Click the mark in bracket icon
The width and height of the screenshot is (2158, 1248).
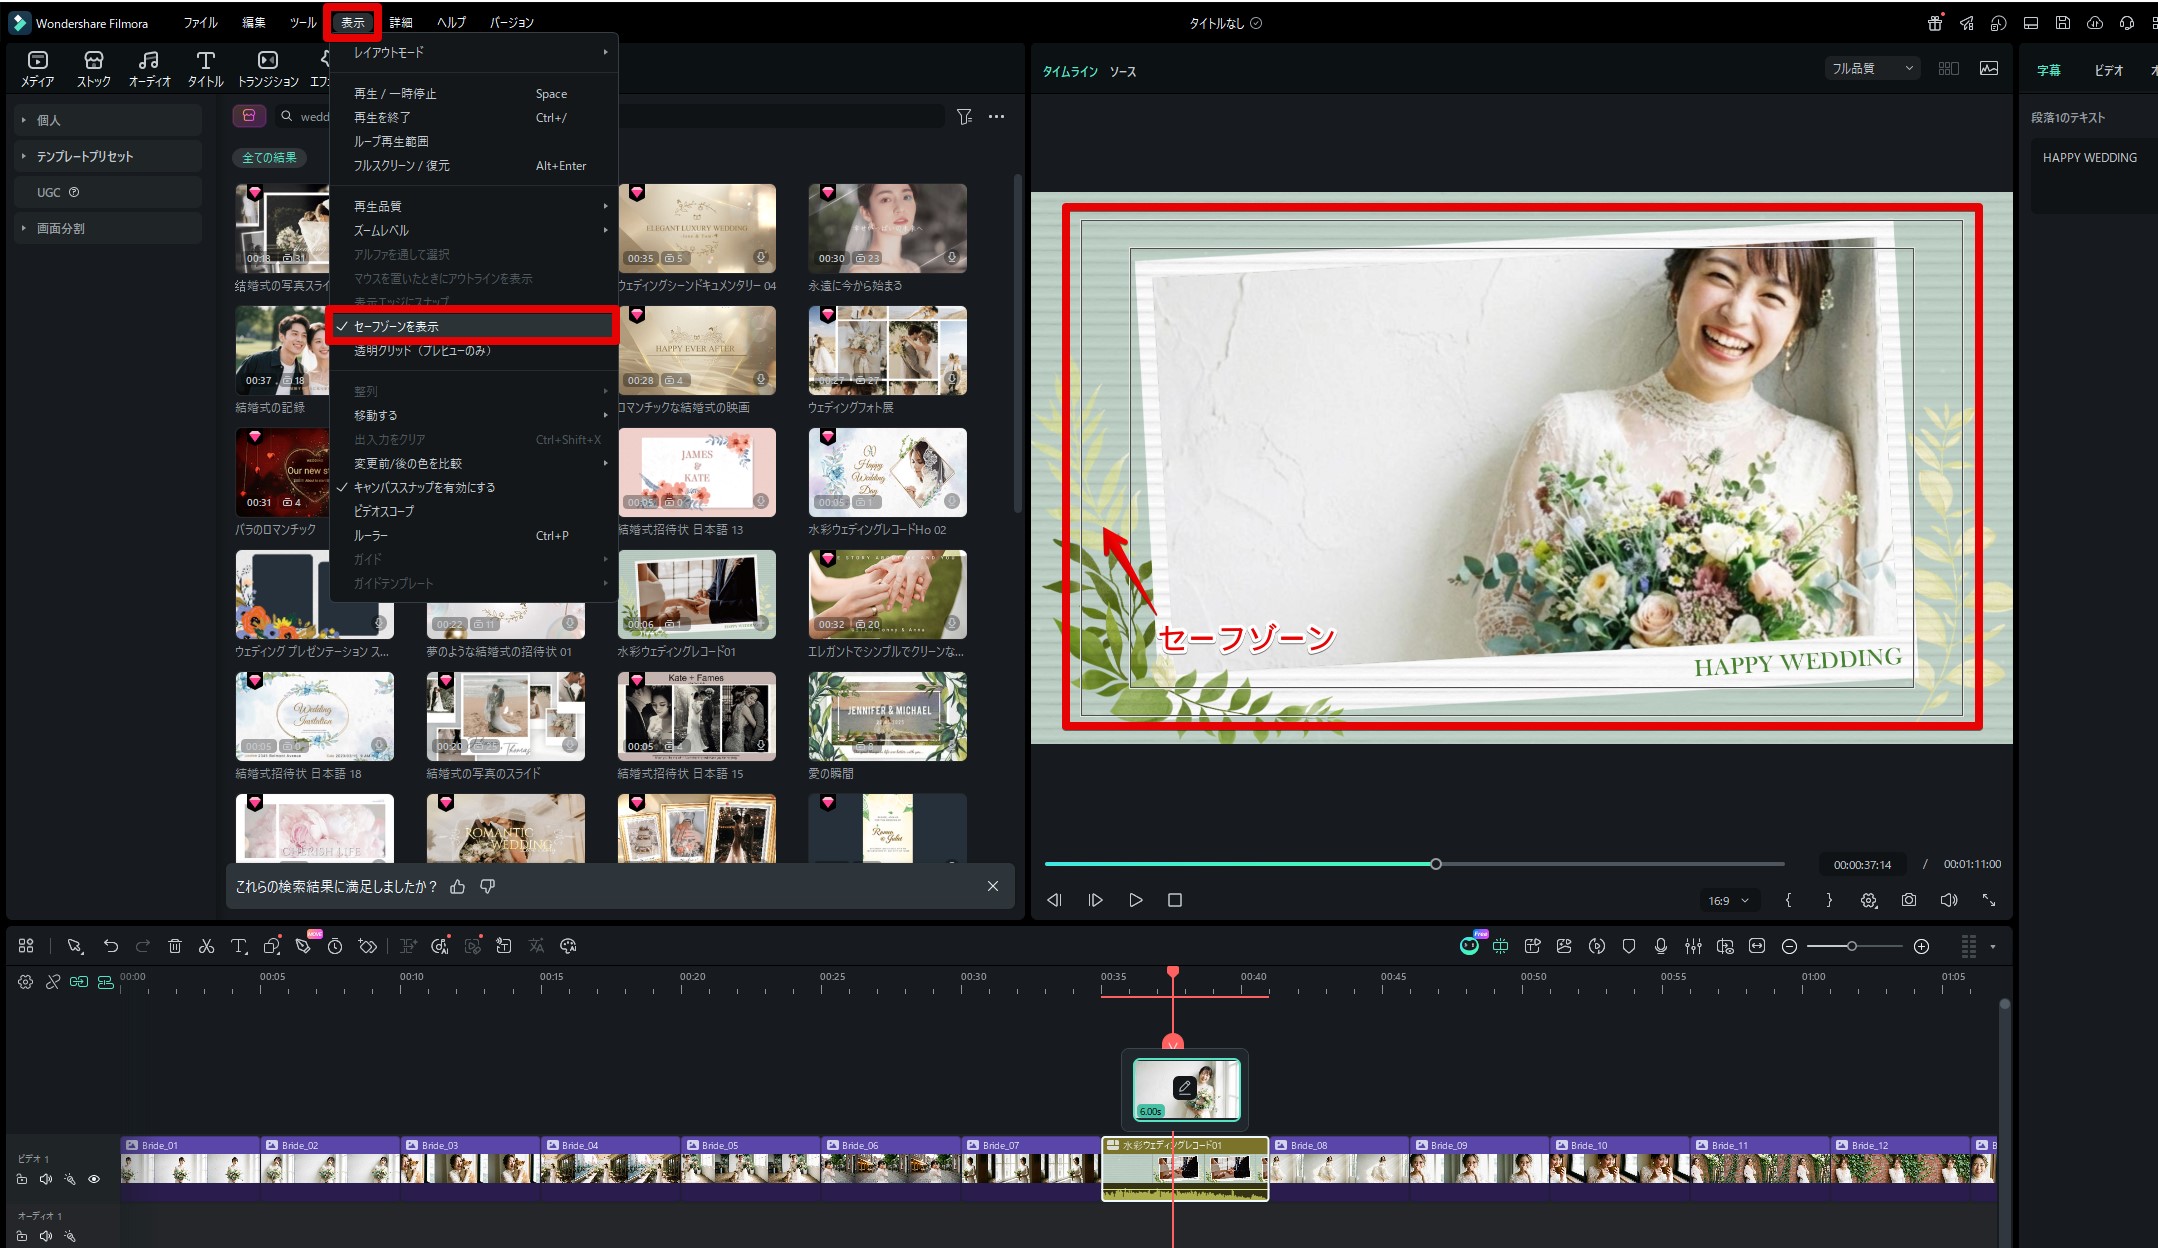(1789, 900)
